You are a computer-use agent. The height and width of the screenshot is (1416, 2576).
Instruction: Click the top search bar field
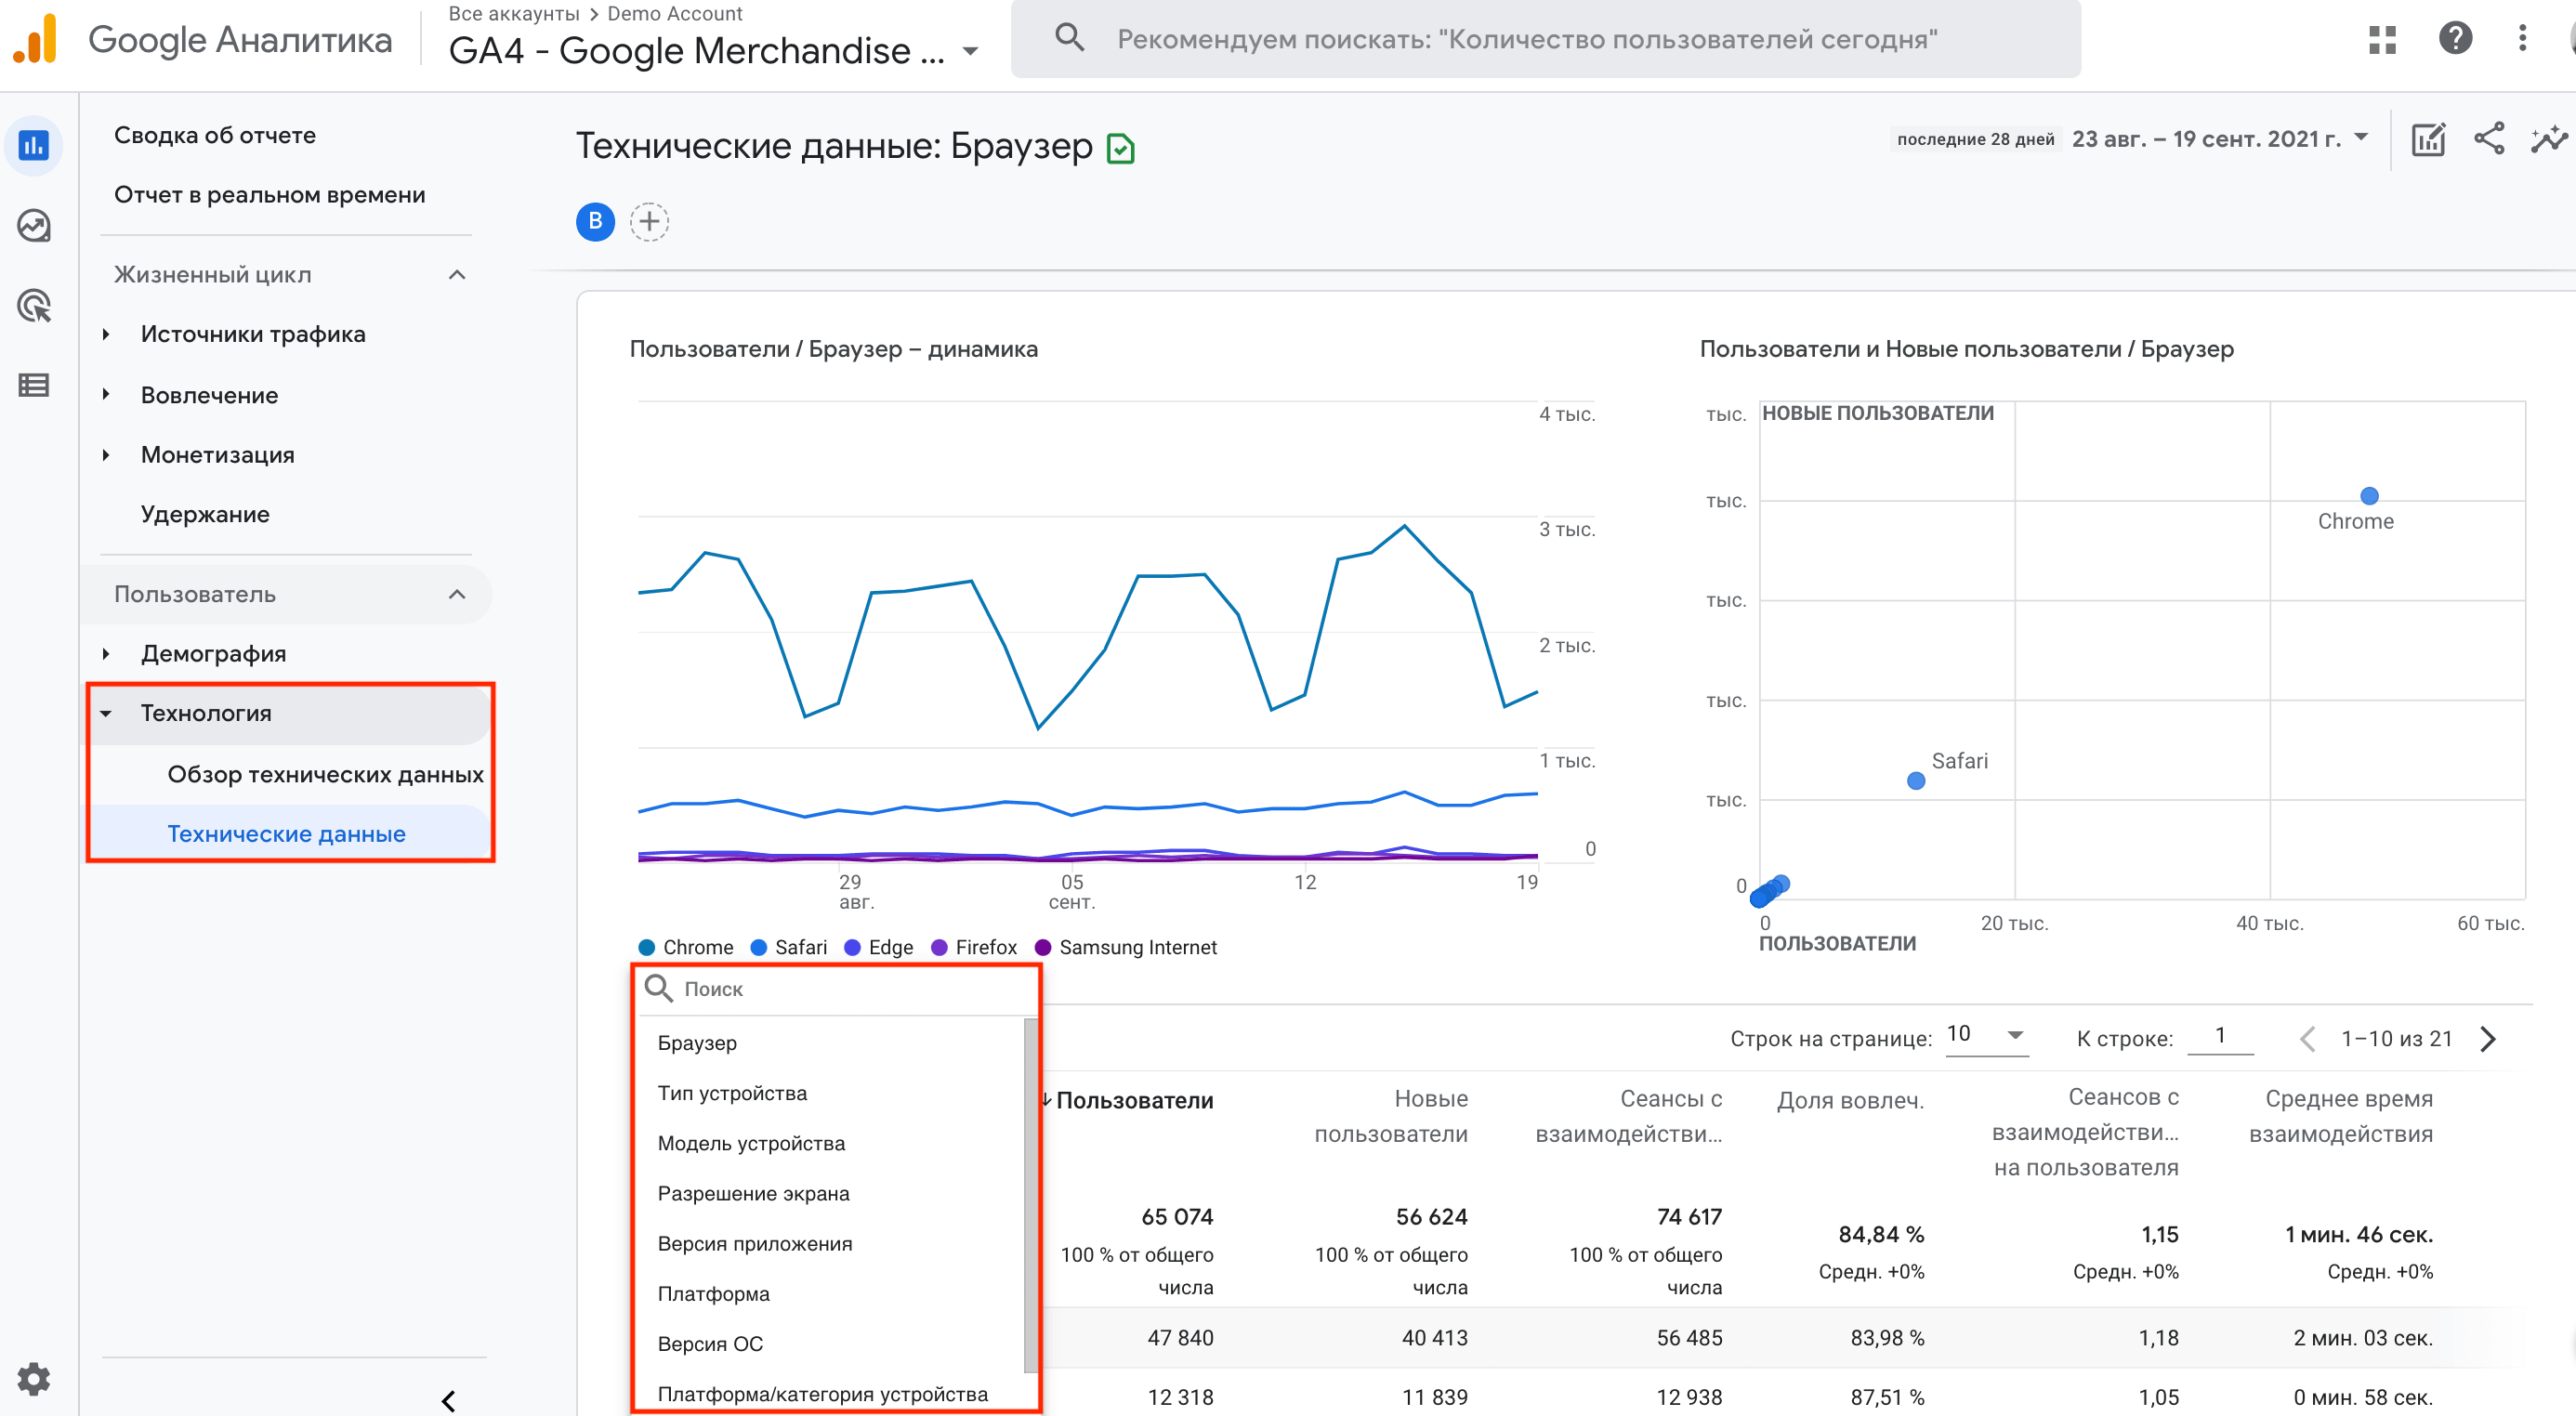pos(1545,39)
